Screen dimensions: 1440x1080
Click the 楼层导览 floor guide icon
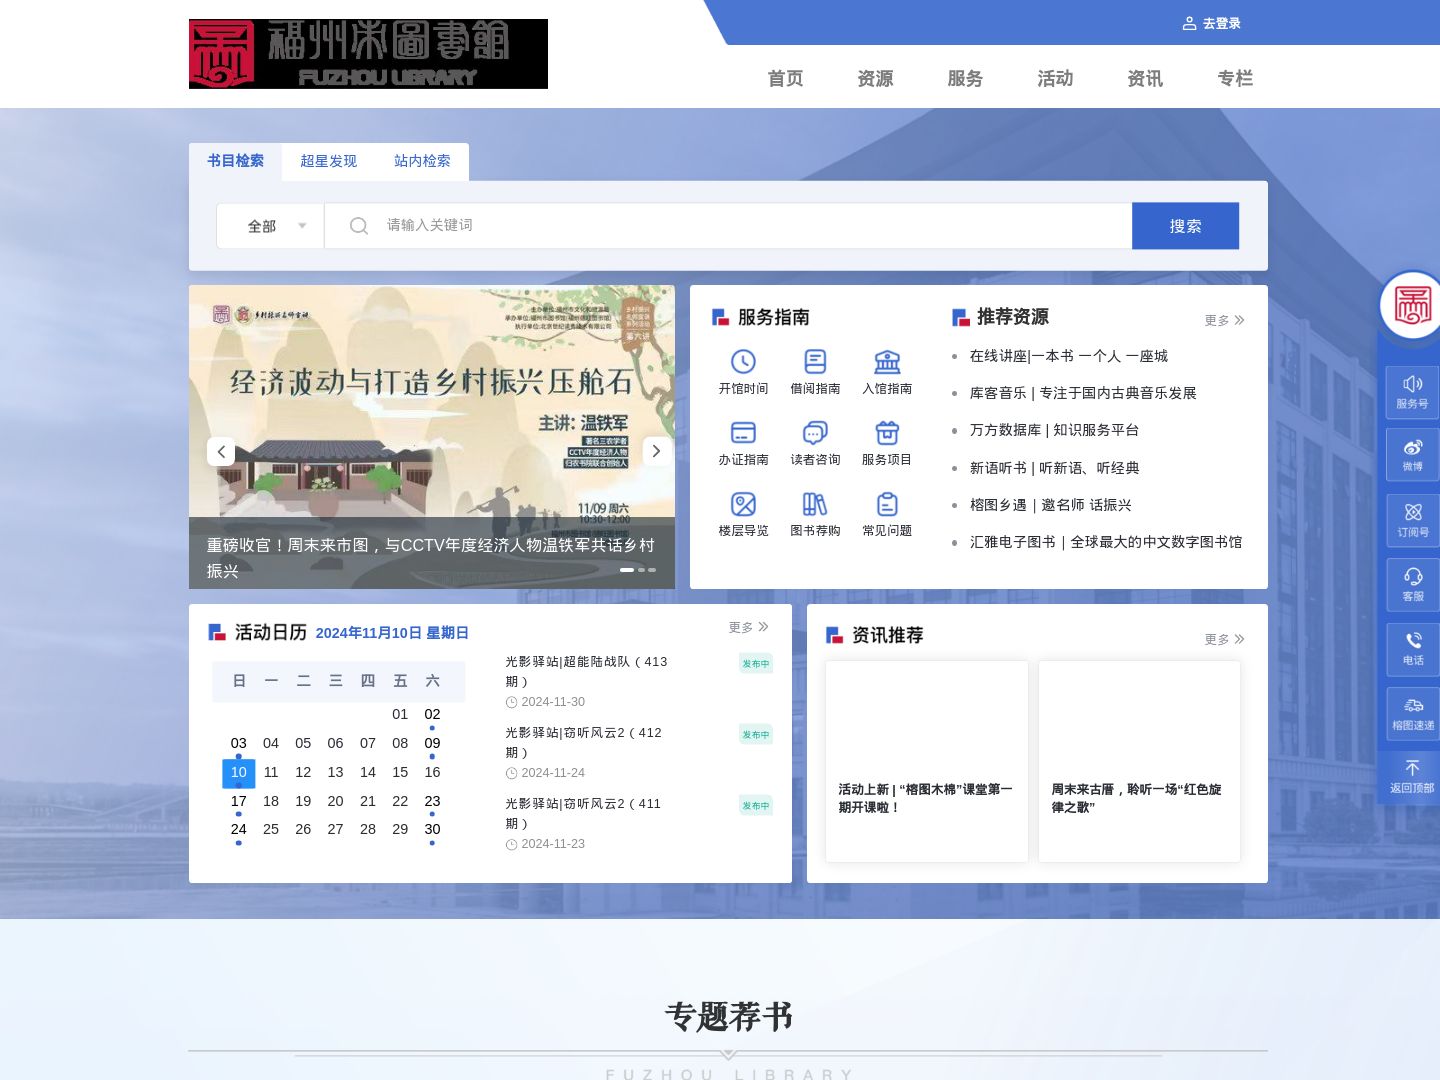coord(743,504)
